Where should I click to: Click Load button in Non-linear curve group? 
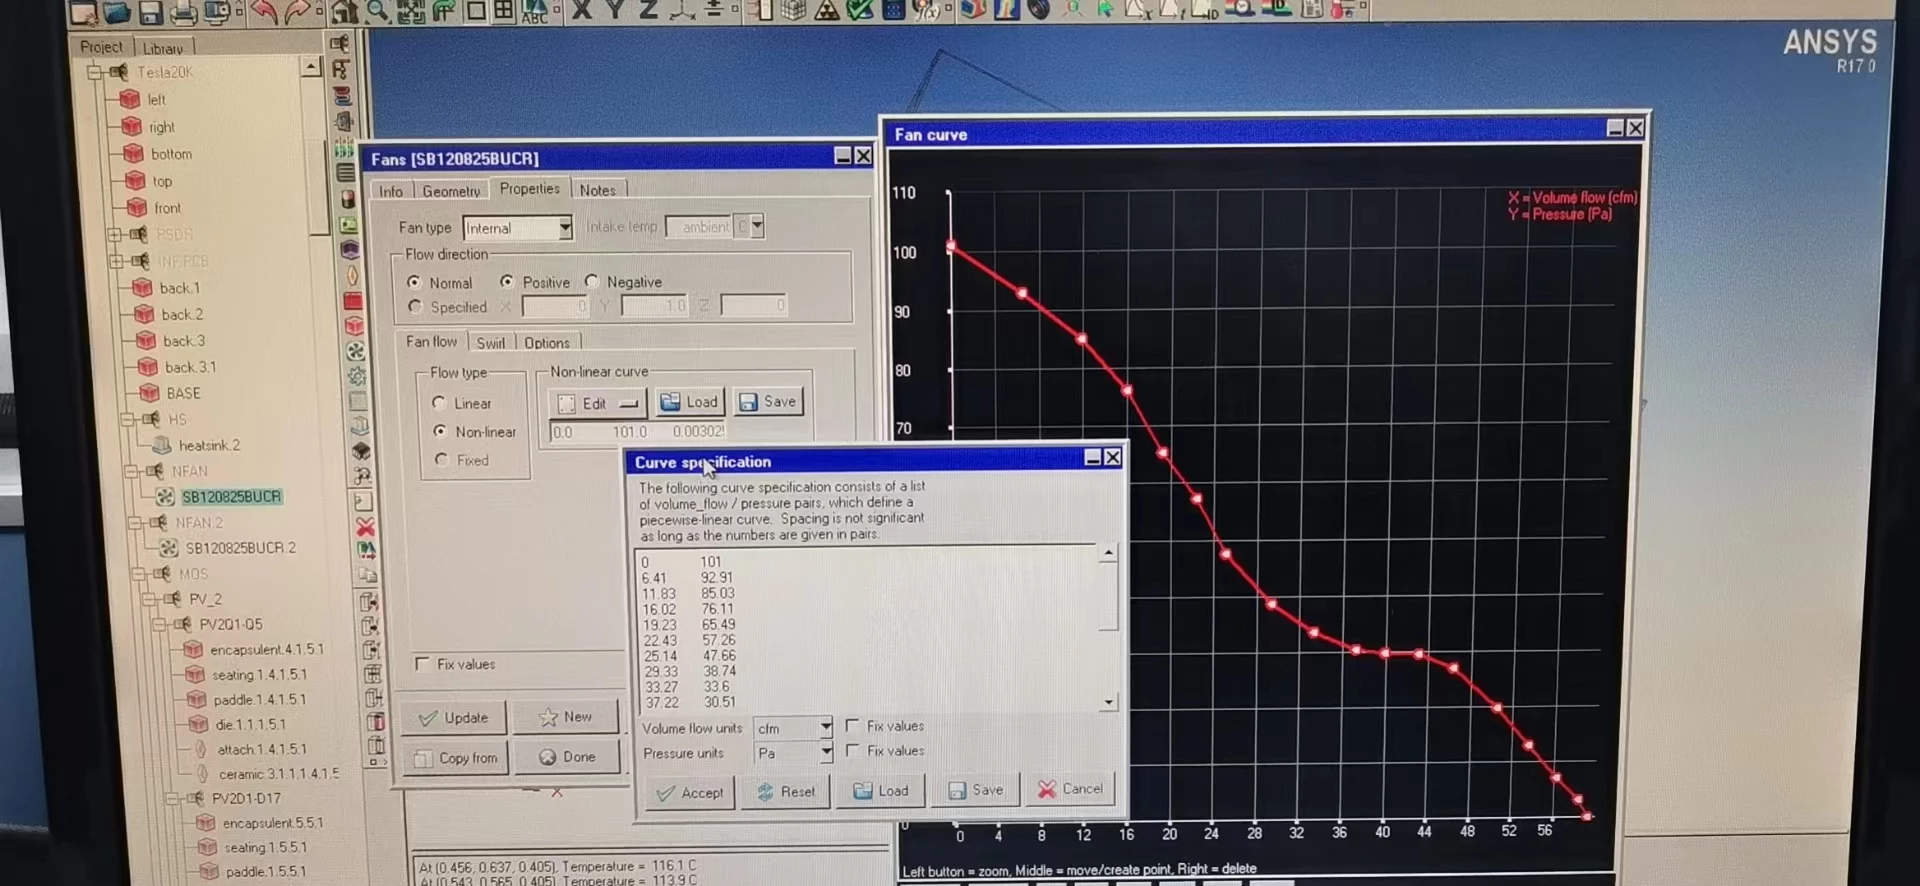(690, 402)
